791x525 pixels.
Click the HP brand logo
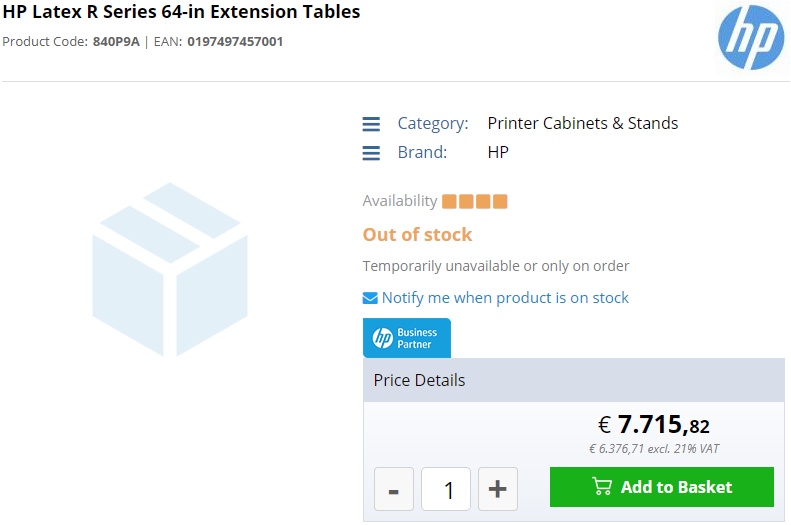coord(751,37)
